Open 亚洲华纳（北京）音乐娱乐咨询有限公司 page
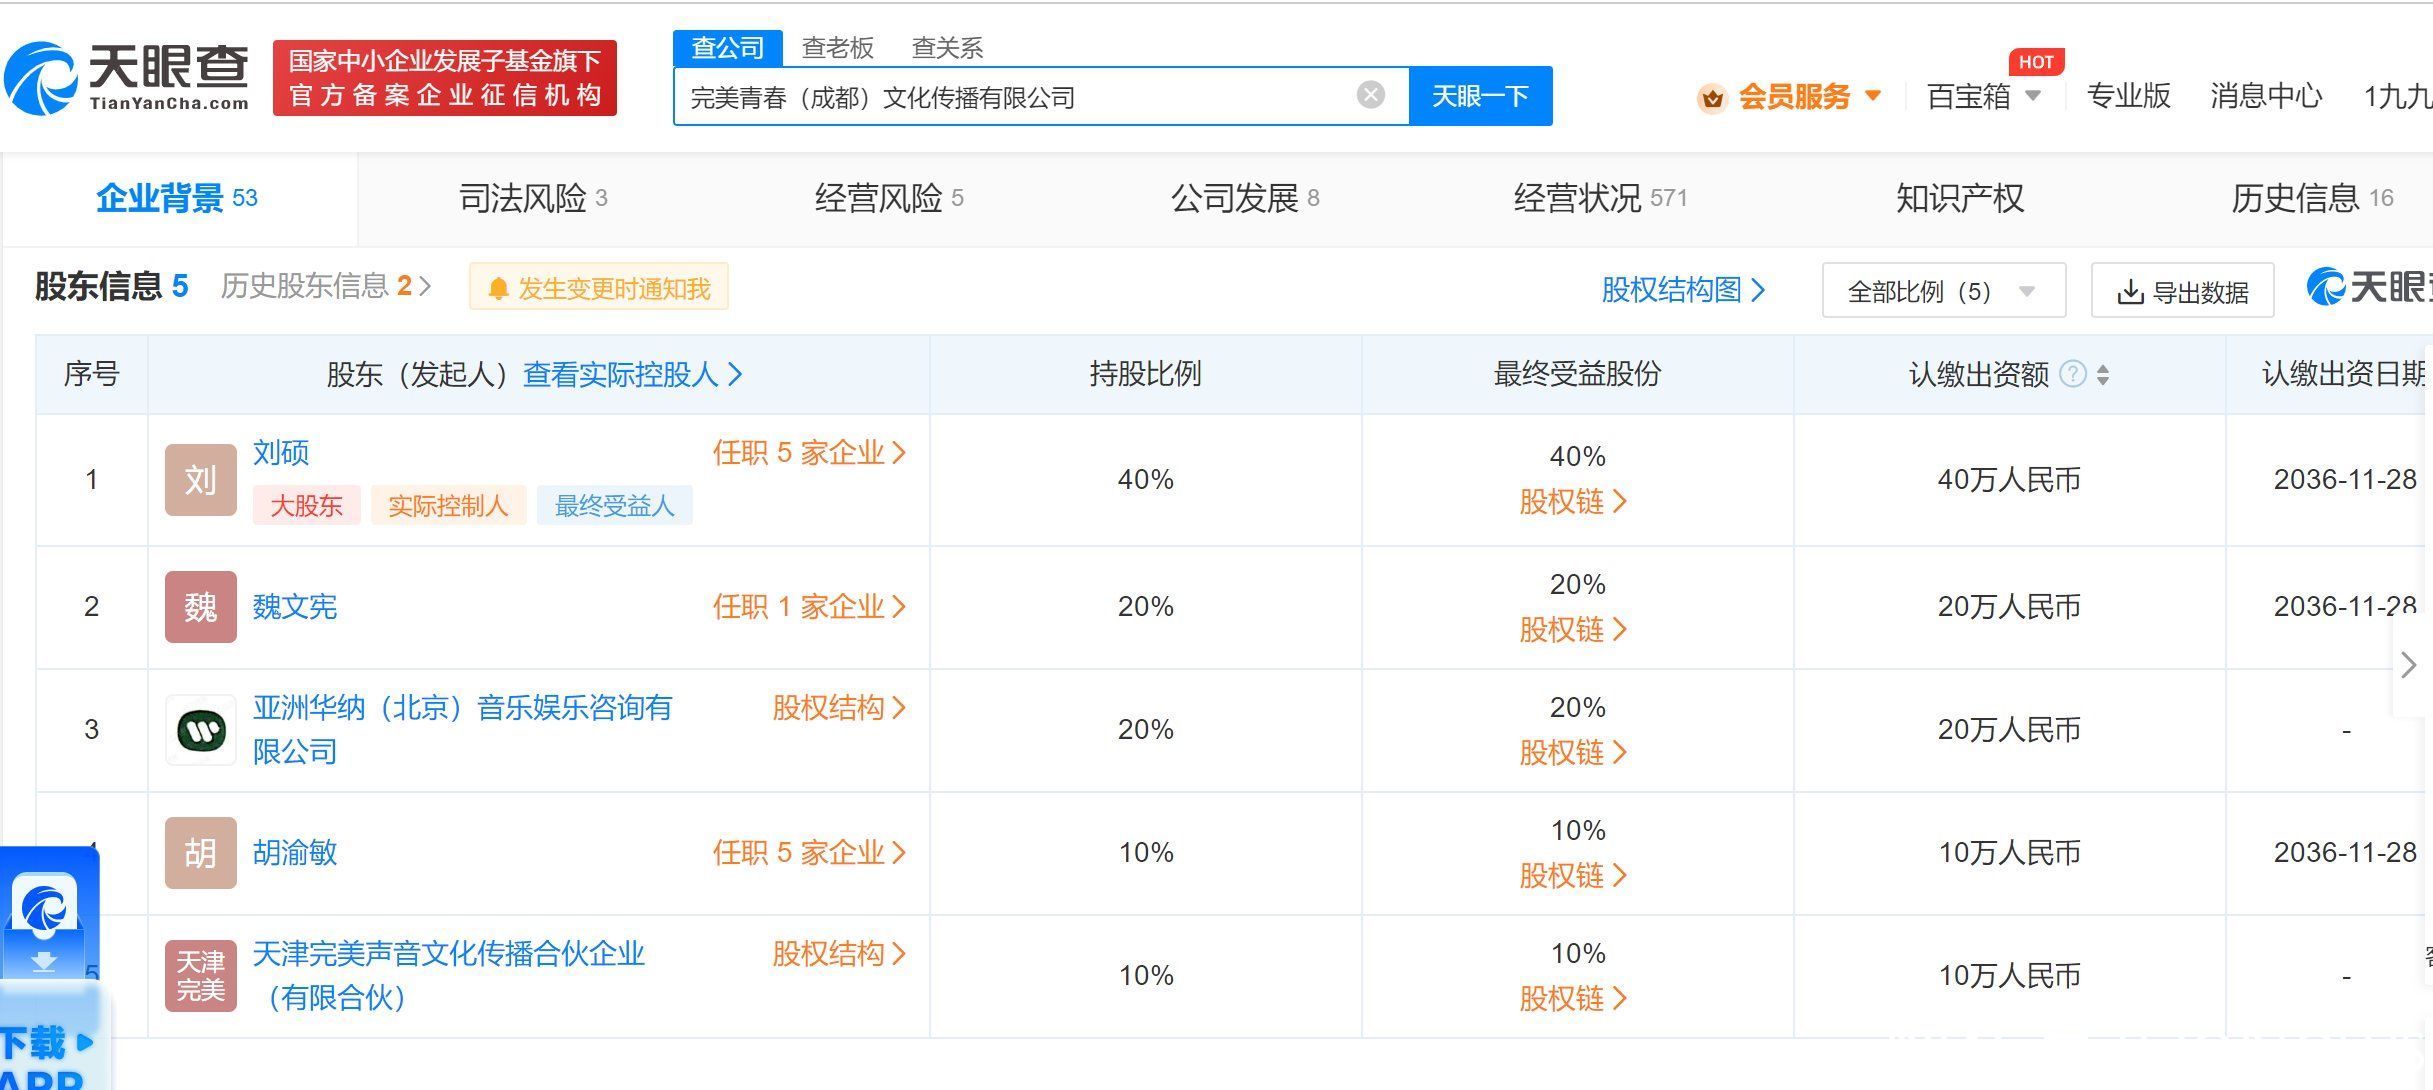This screenshot has width=2433, height=1090. (x=462, y=730)
